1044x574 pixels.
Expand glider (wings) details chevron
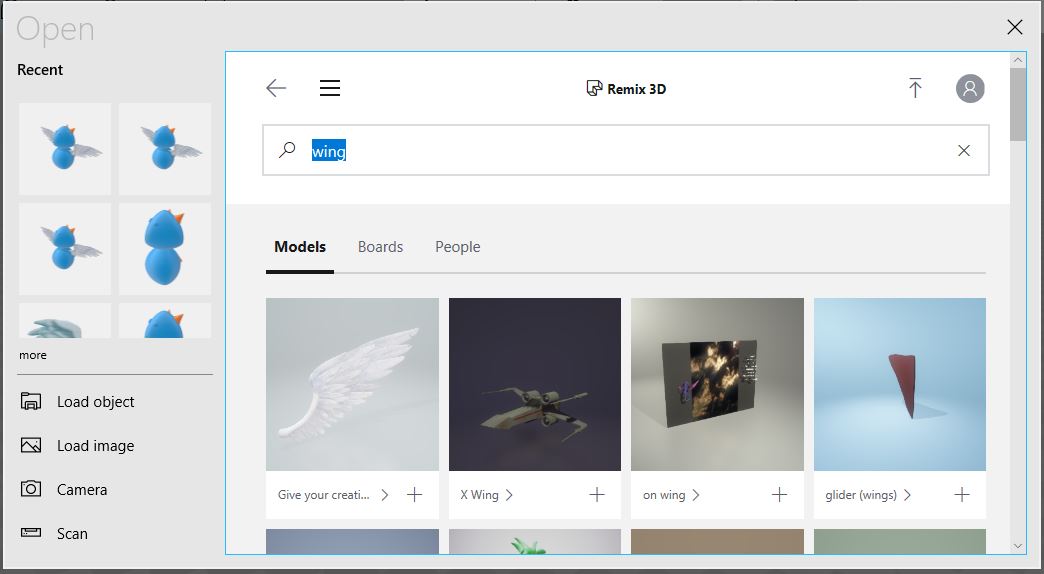pyautogui.click(x=908, y=495)
